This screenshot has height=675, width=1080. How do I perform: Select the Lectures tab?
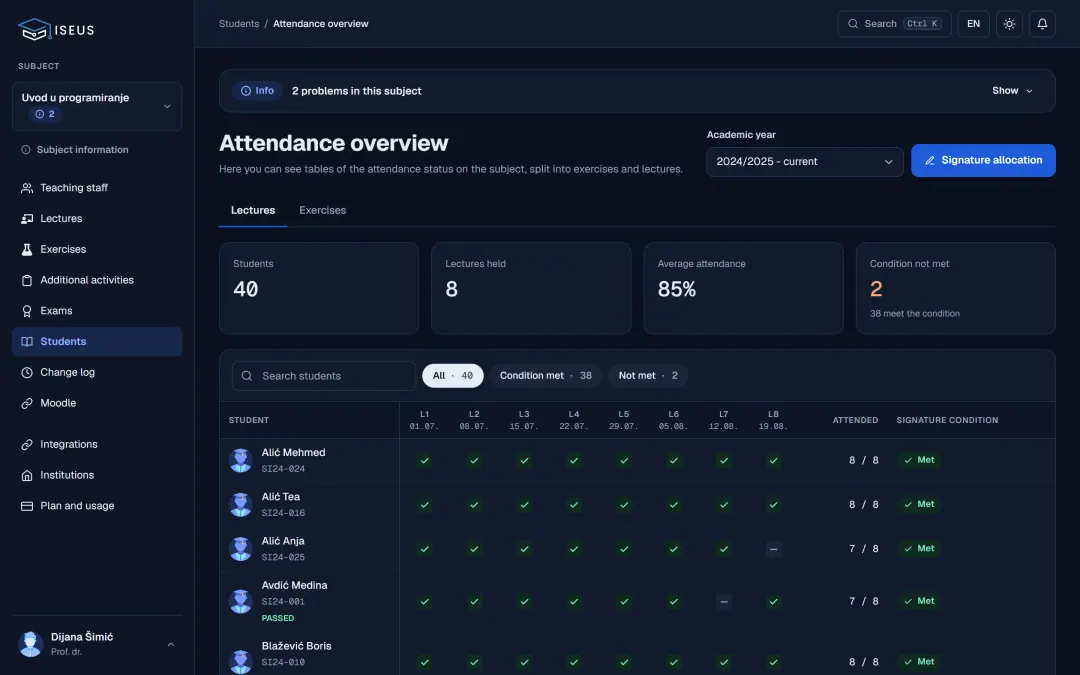(253, 211)
